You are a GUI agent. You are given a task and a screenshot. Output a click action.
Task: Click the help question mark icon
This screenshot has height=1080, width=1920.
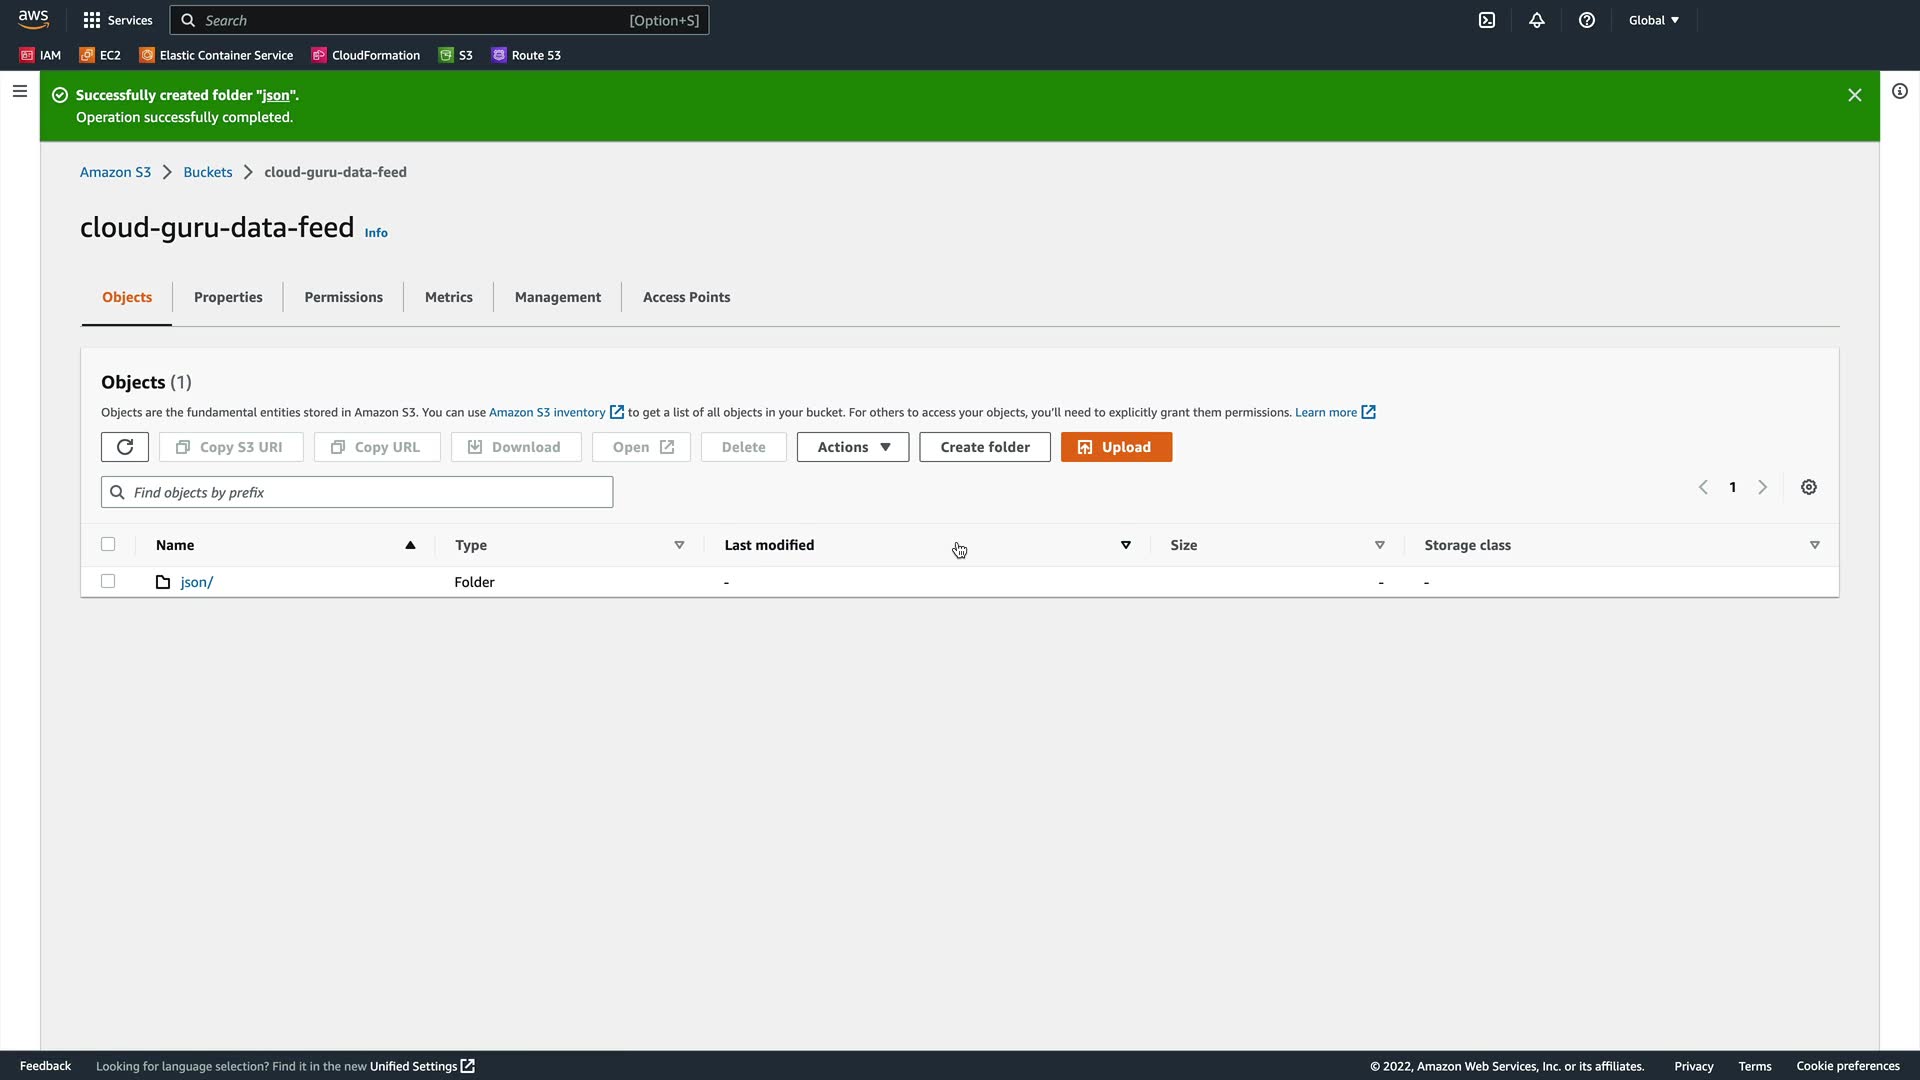tap(1587, 20)
